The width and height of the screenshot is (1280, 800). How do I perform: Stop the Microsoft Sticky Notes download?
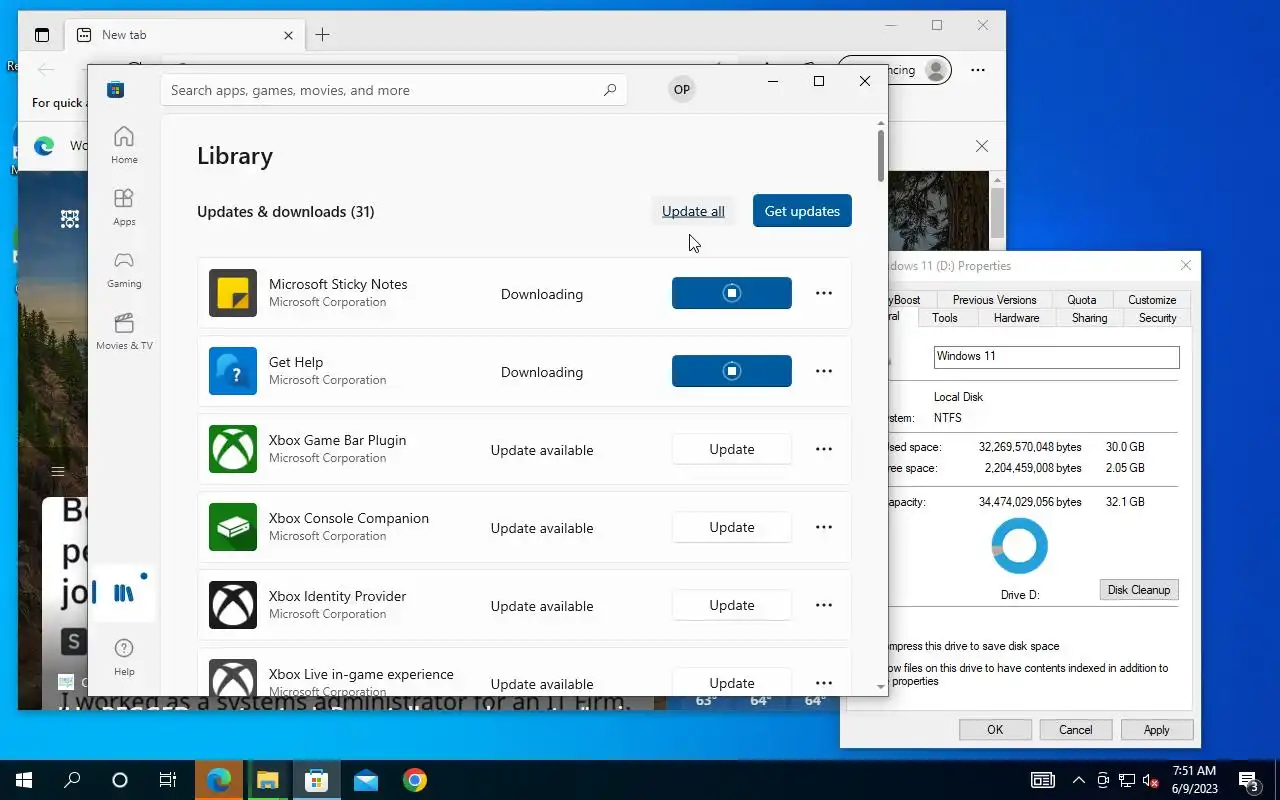click(732, 293)
